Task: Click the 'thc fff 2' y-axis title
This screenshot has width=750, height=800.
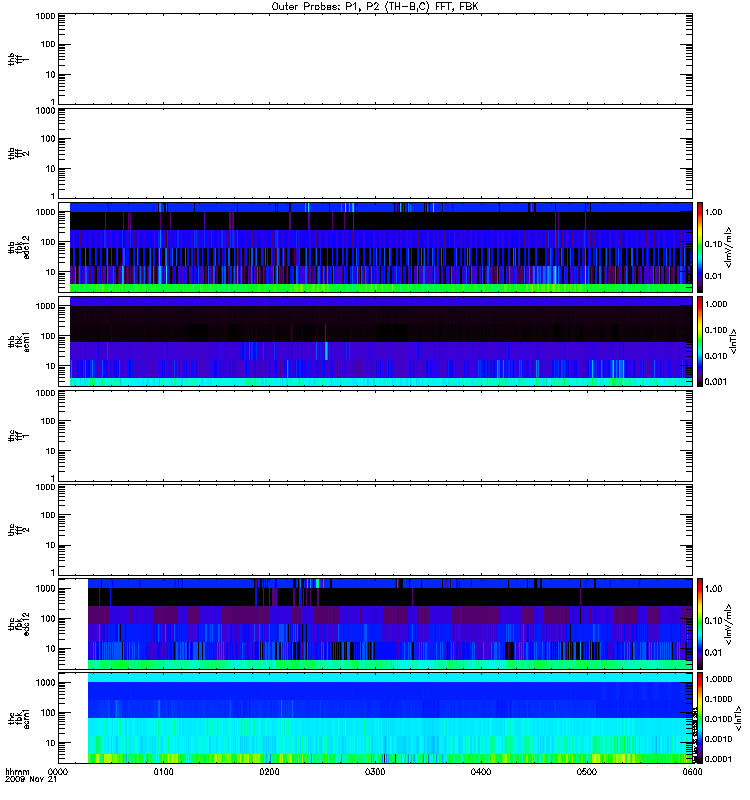Action: [x=18, y=530]
